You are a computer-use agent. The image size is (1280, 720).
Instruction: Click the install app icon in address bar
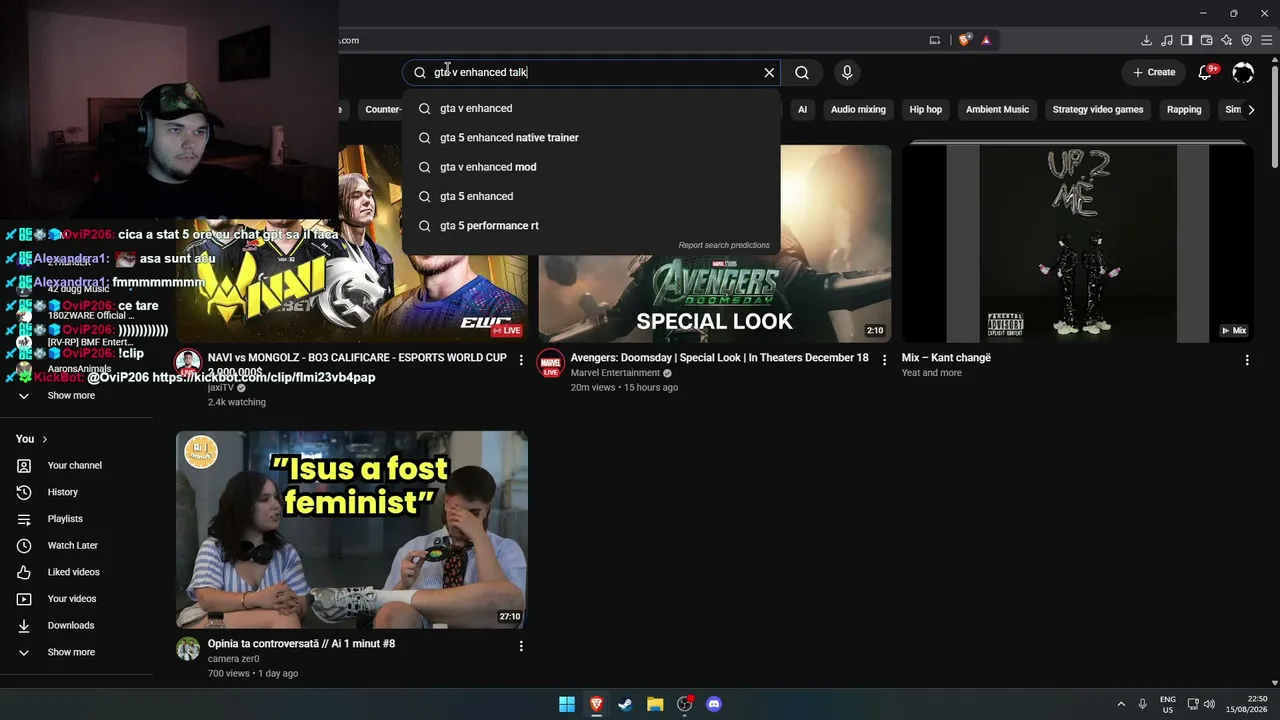[935, 40]
